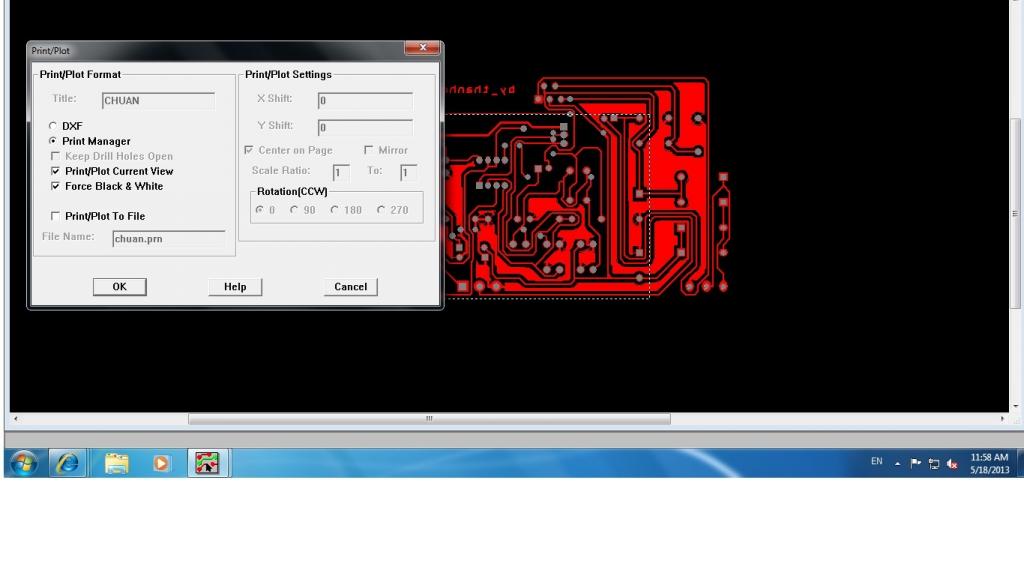Click the Y Shift input field
The image size is (1024, 576).
click(x=365, y=127)
